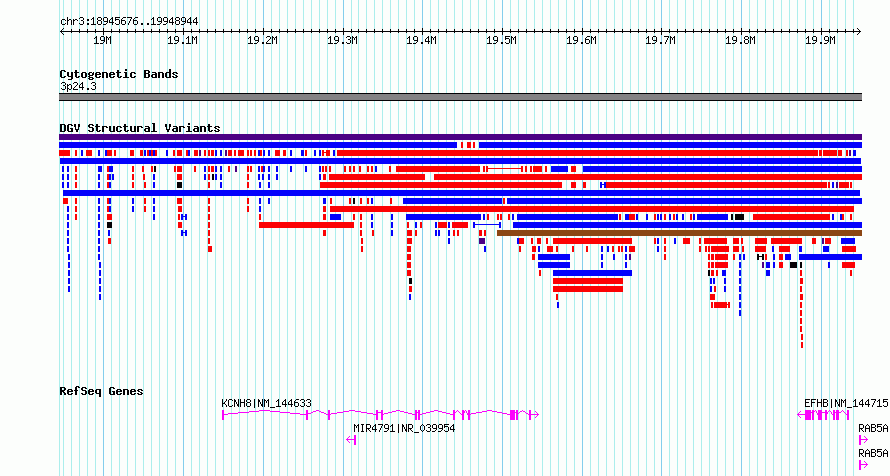Viewport: 890px width, 476px height.
Task: Select the red variant bar spanning 19.2M to 19.3M
Action: pyautogui.click(x=307, y=225)
